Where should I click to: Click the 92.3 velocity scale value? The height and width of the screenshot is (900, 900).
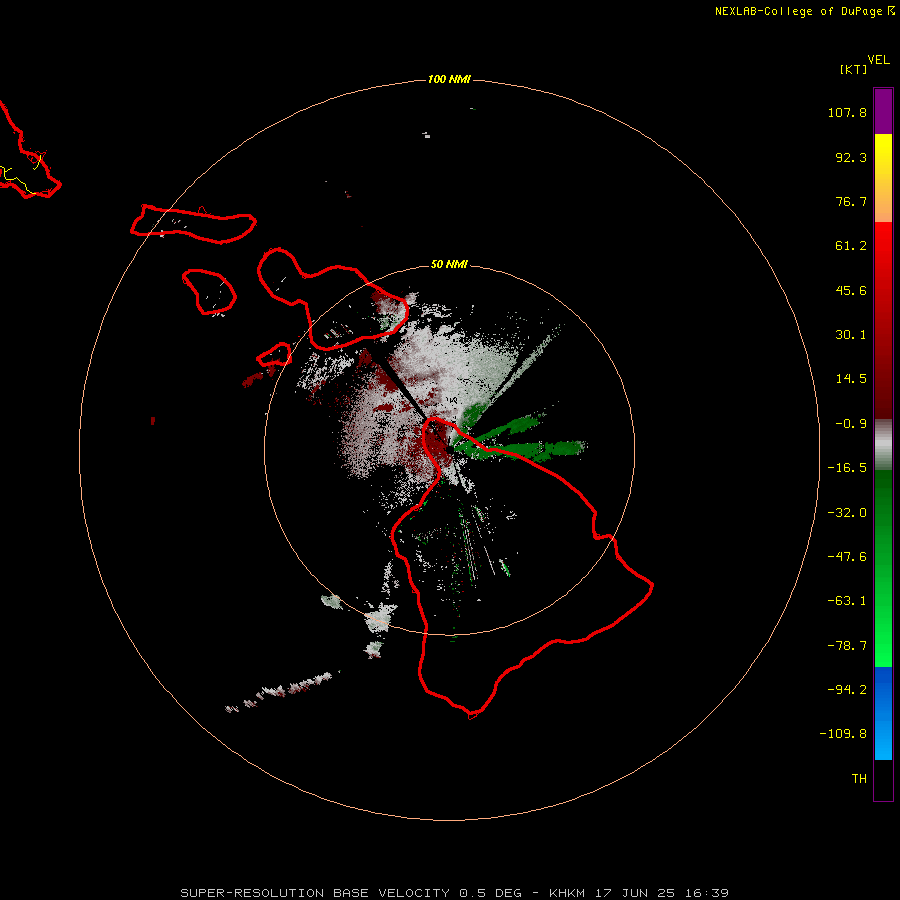pyautogui.click(x=851, y=157)
